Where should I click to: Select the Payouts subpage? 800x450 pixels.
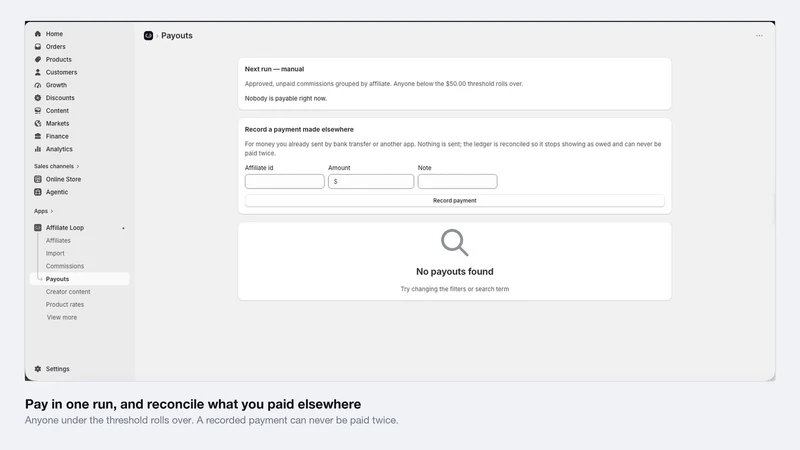pyautogui.click(x=80, y=279)
